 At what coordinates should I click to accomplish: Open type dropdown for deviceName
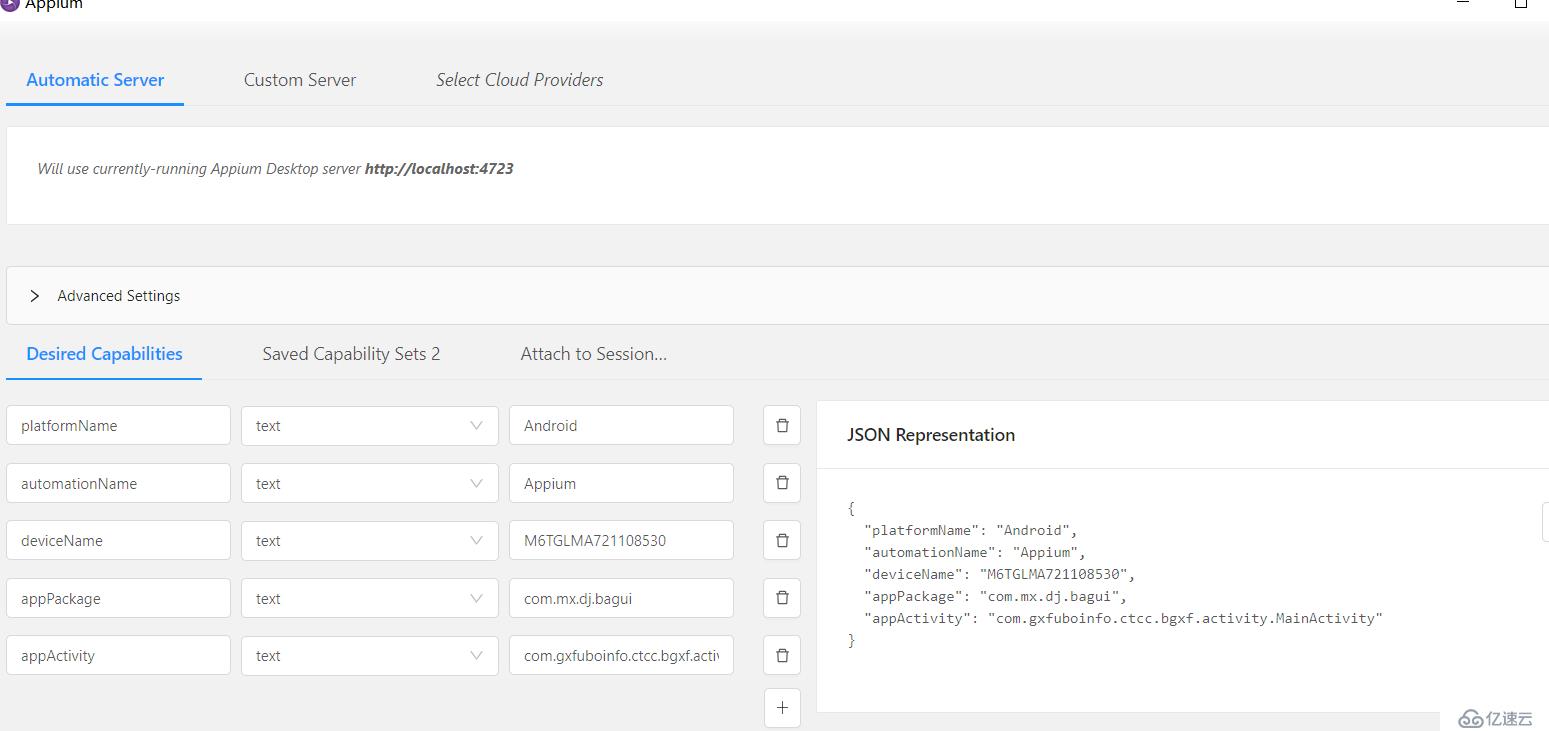(370, 540)
